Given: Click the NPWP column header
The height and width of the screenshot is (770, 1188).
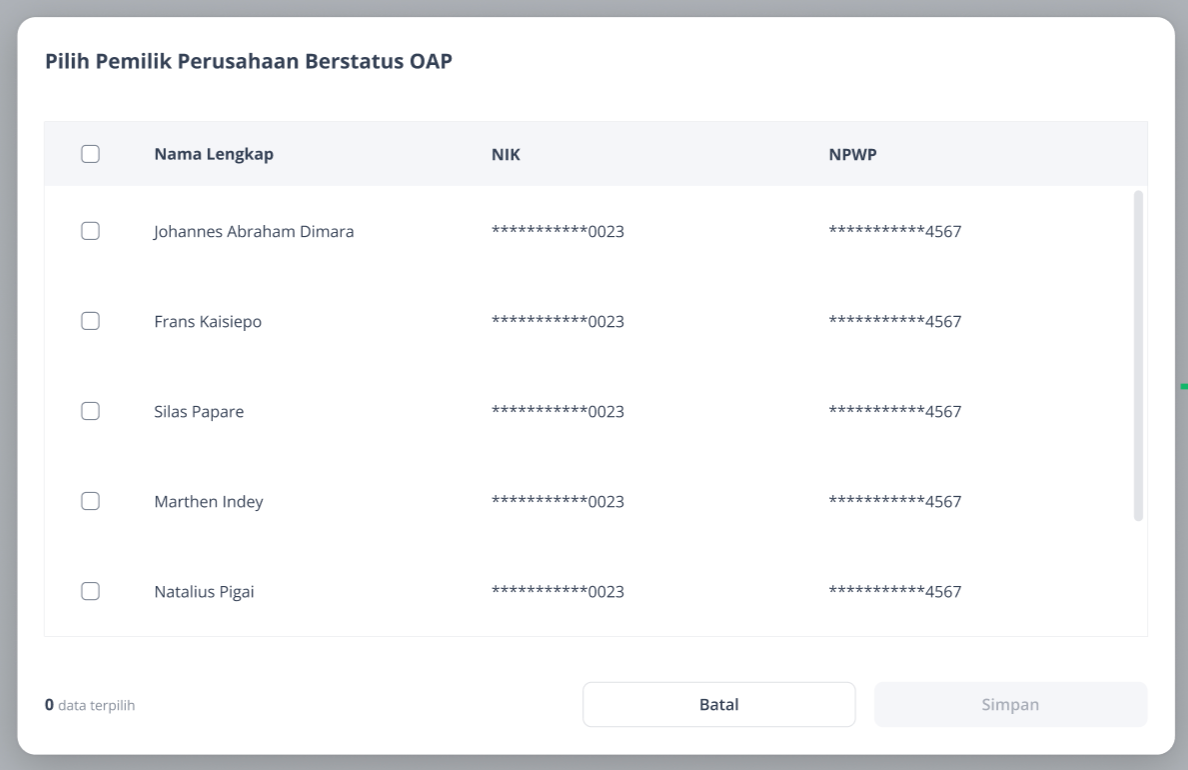Looking at the screenshot, I should [852, 155].
